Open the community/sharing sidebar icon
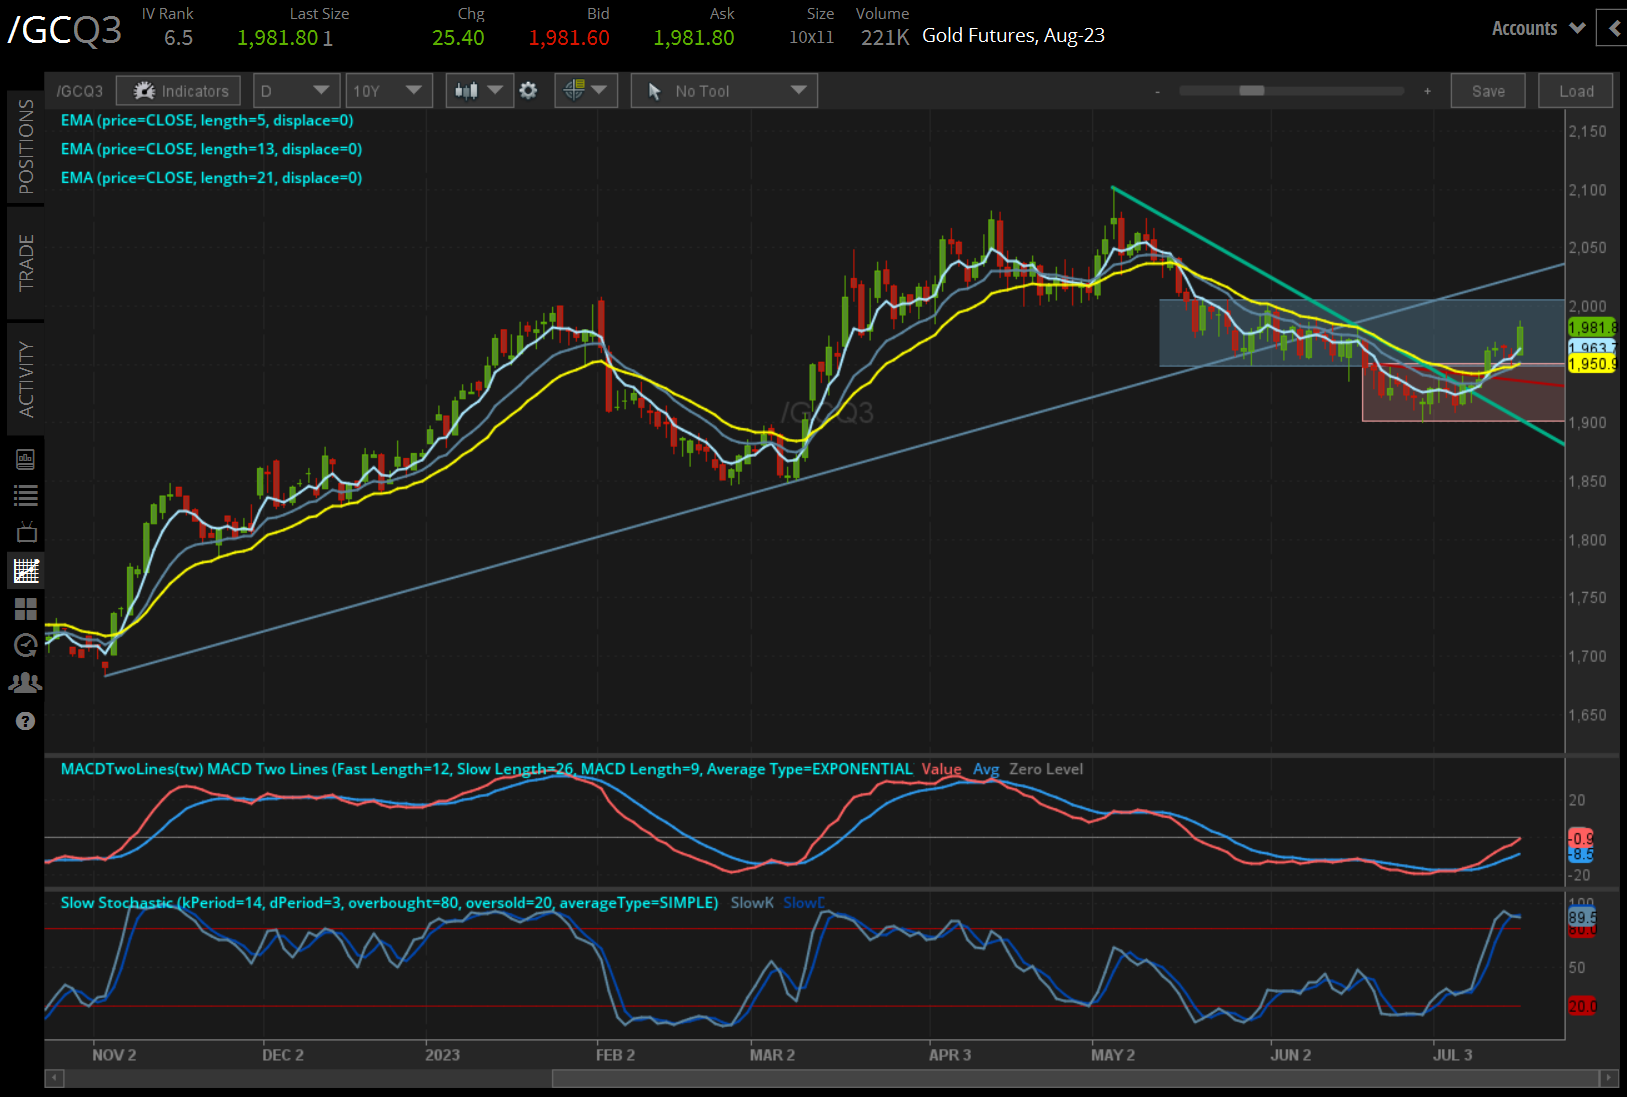 pyautogui.click(x=26, y=682)
